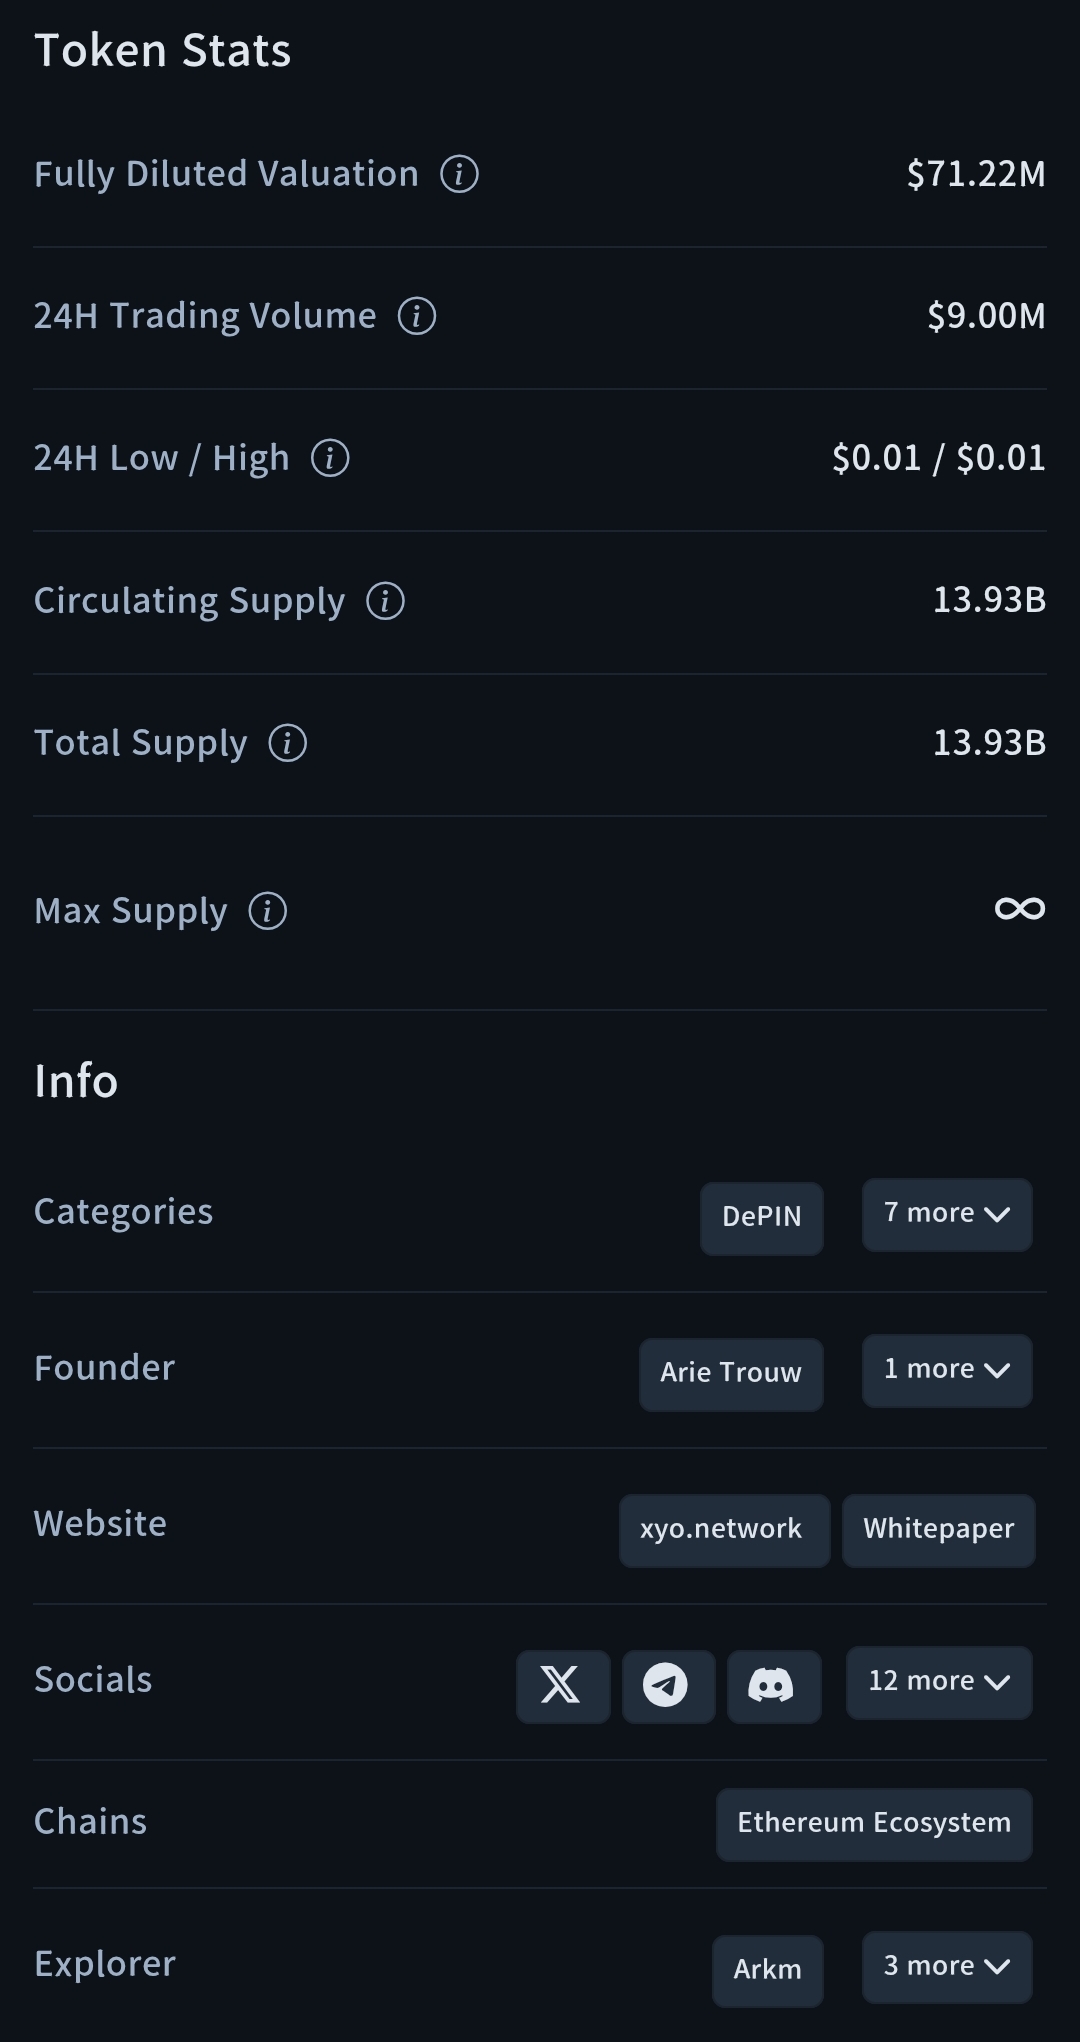Image resolution: width=1080 pixels, height=2042 pixels.
Task: Click the infinity Max Supply value
Action: (x=1019, y=909)
